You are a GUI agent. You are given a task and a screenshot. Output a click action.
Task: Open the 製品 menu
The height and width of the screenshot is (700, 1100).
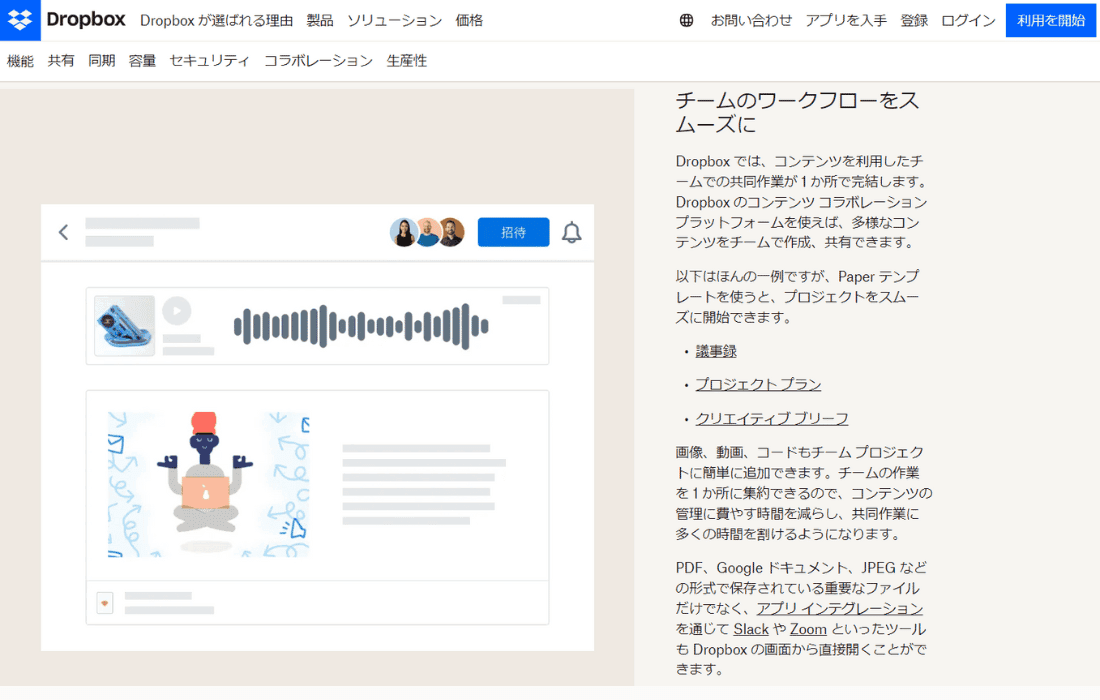coord(320,20)
